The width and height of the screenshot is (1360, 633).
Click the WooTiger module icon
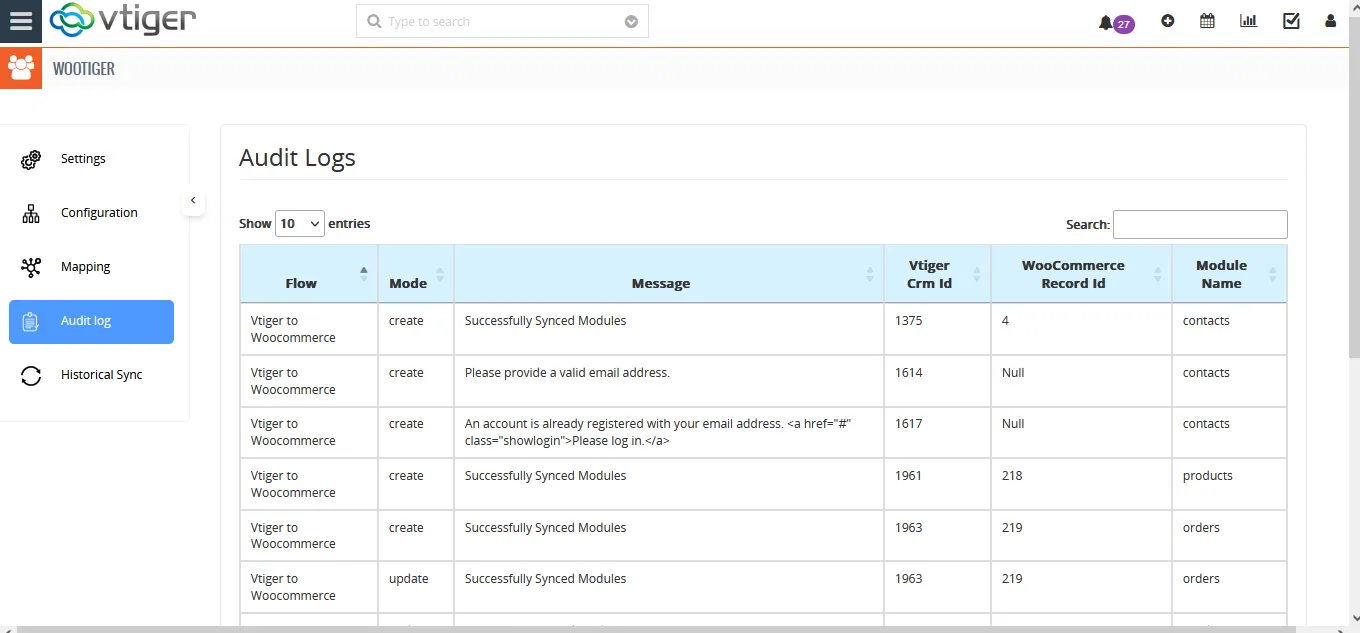(21, 69)
